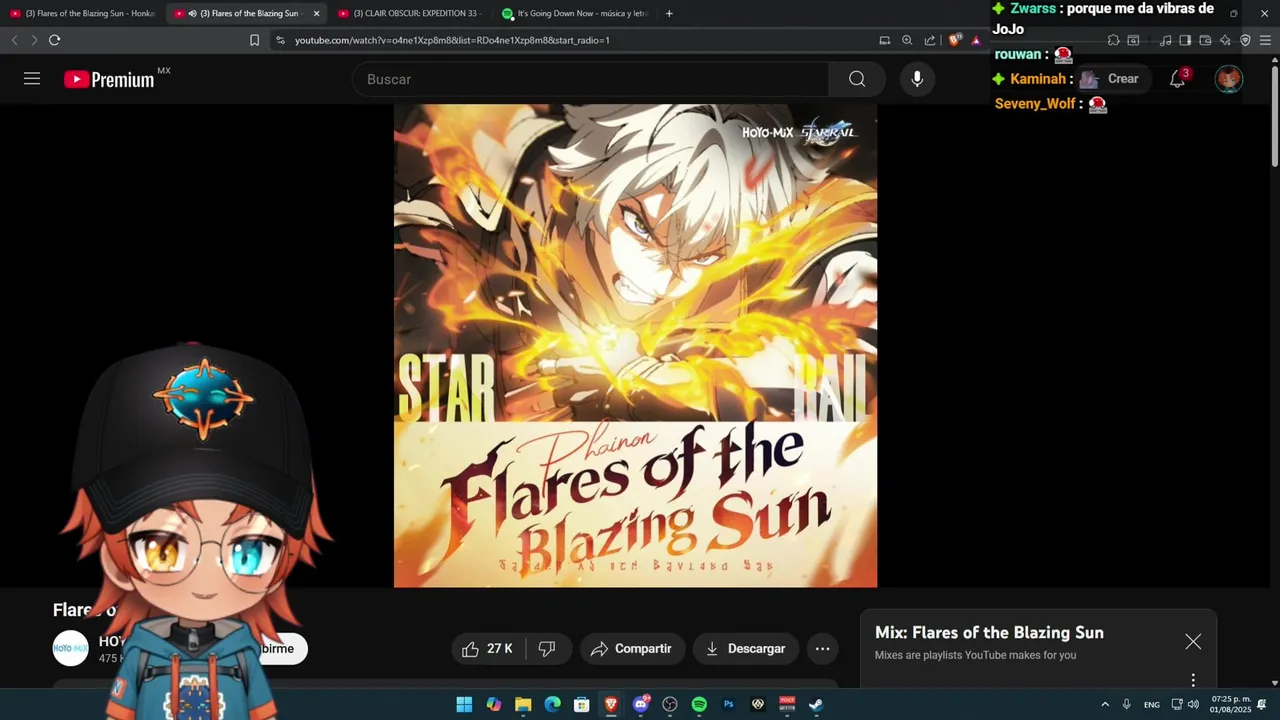Click the video player artwork
The height and width of the screenshot is (720, 1280).
635,346
